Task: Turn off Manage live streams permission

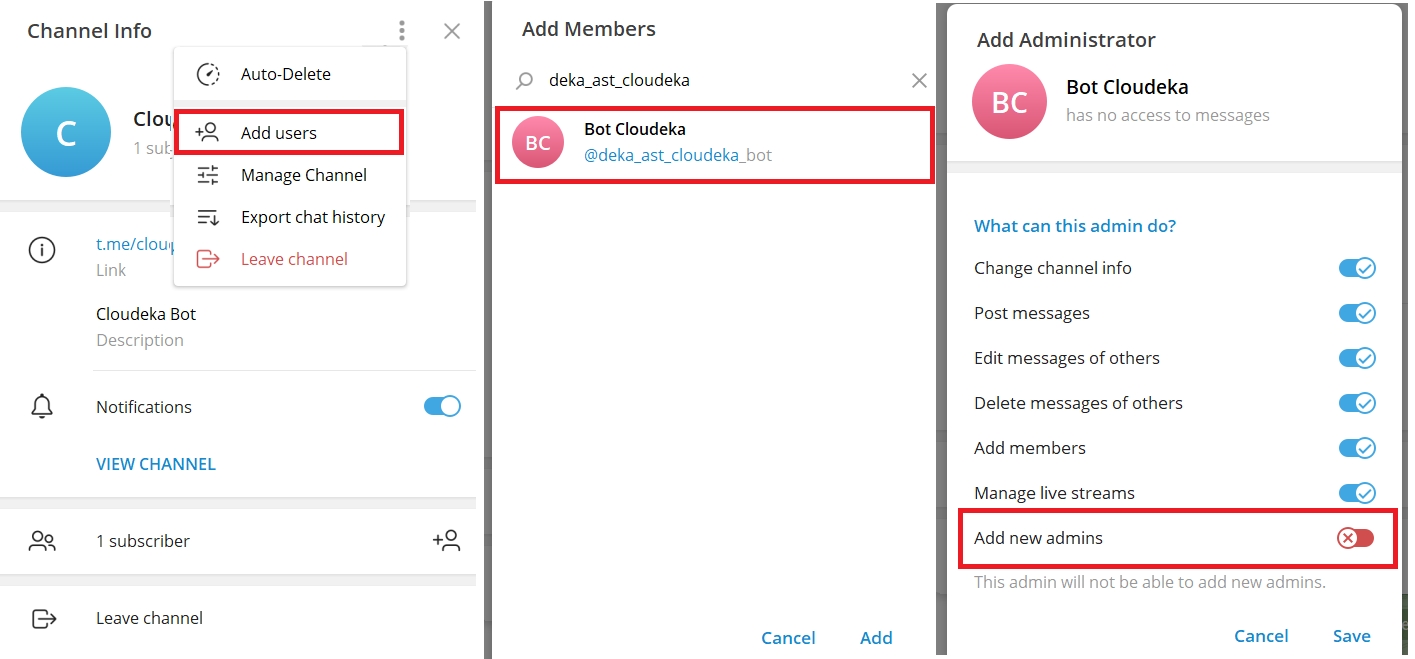Action: (1357, 493)
